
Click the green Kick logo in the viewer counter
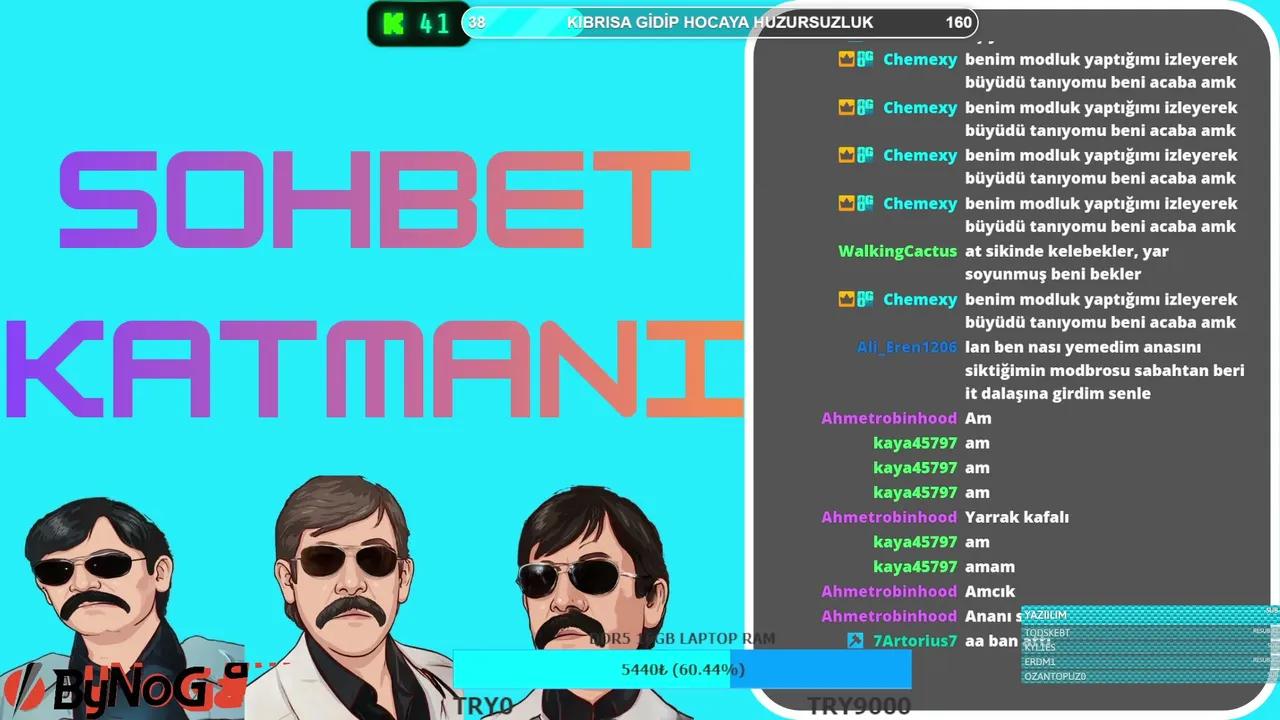(x=394, y=24)
